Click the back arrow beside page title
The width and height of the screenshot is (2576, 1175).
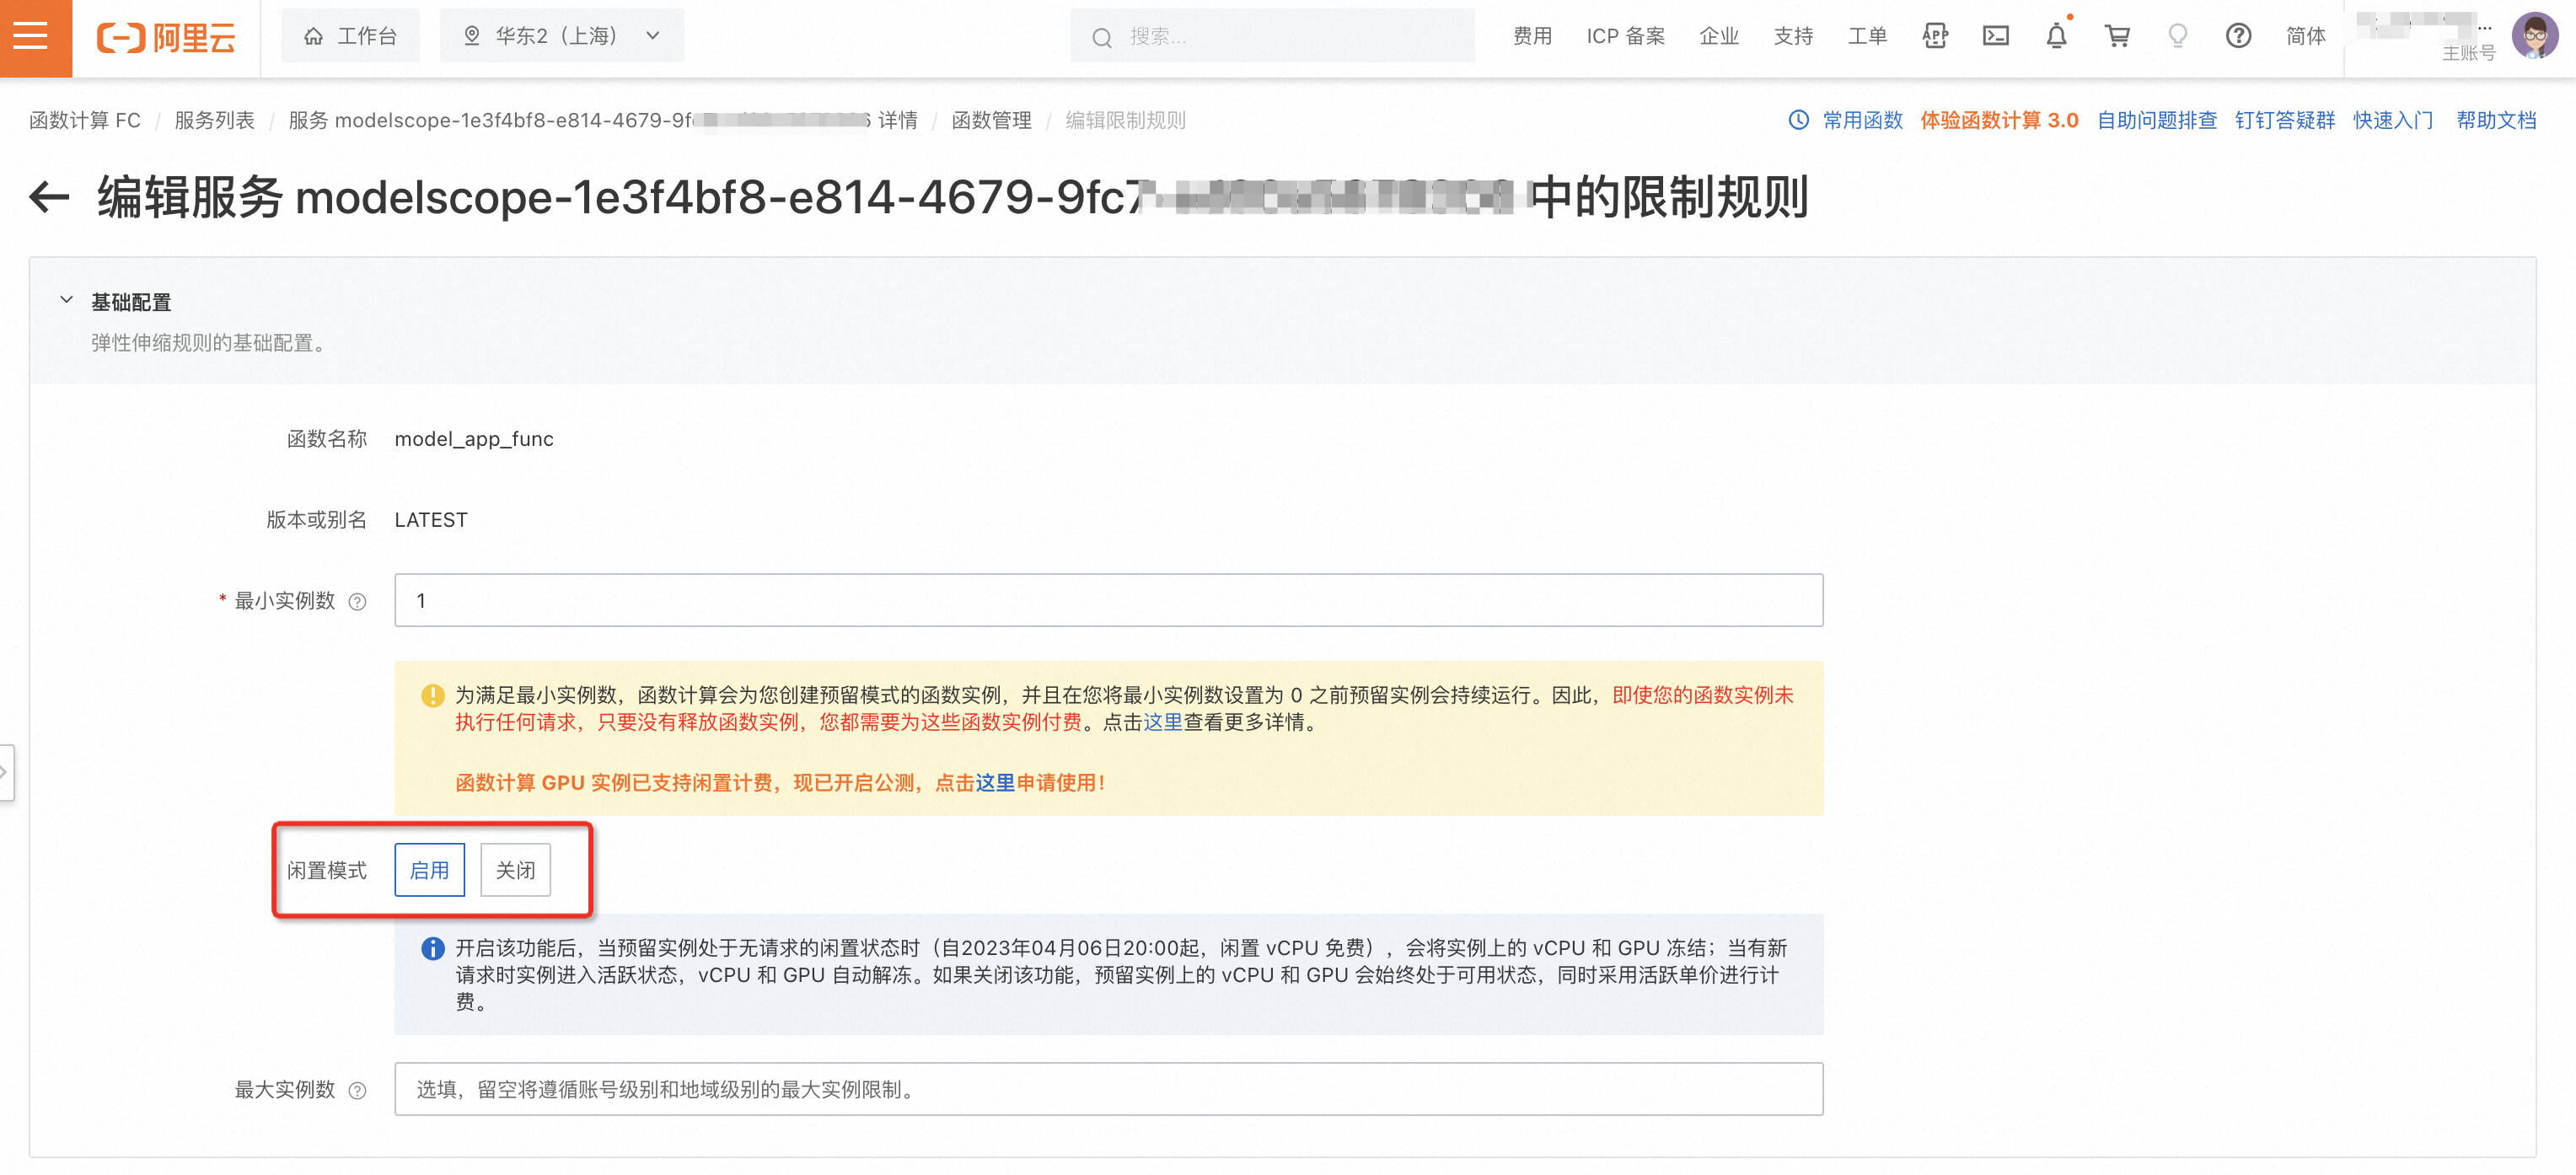tap(49, 197)
